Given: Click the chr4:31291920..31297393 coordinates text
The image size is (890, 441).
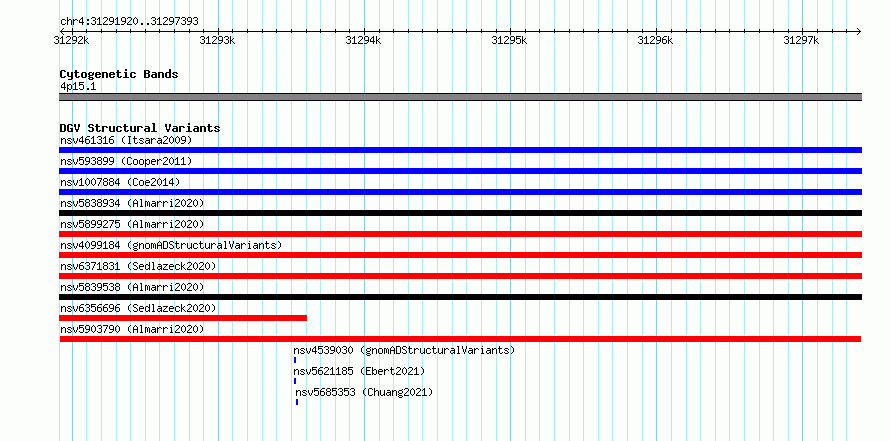Looking at the screenshot, I should click(129, 22).
